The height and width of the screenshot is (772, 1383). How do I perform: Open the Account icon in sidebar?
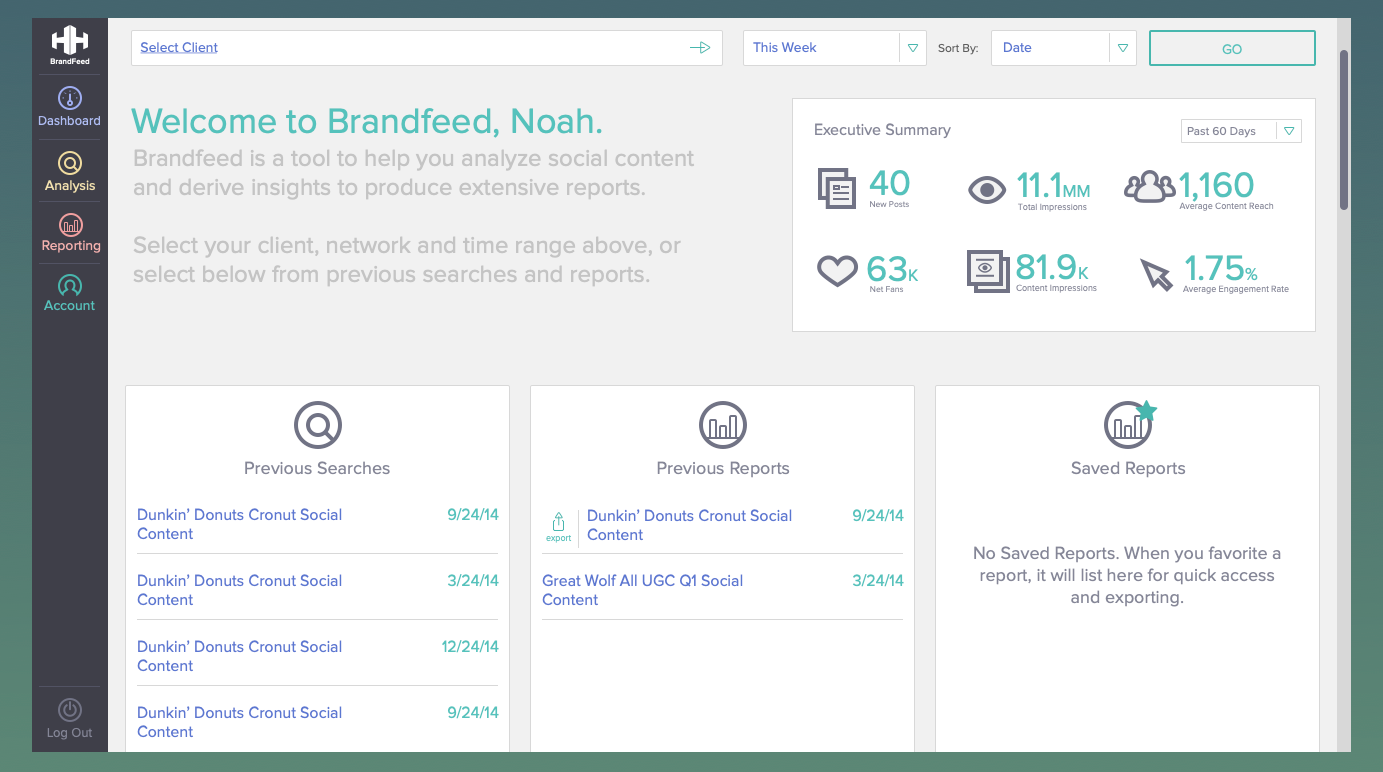[70, 285]
